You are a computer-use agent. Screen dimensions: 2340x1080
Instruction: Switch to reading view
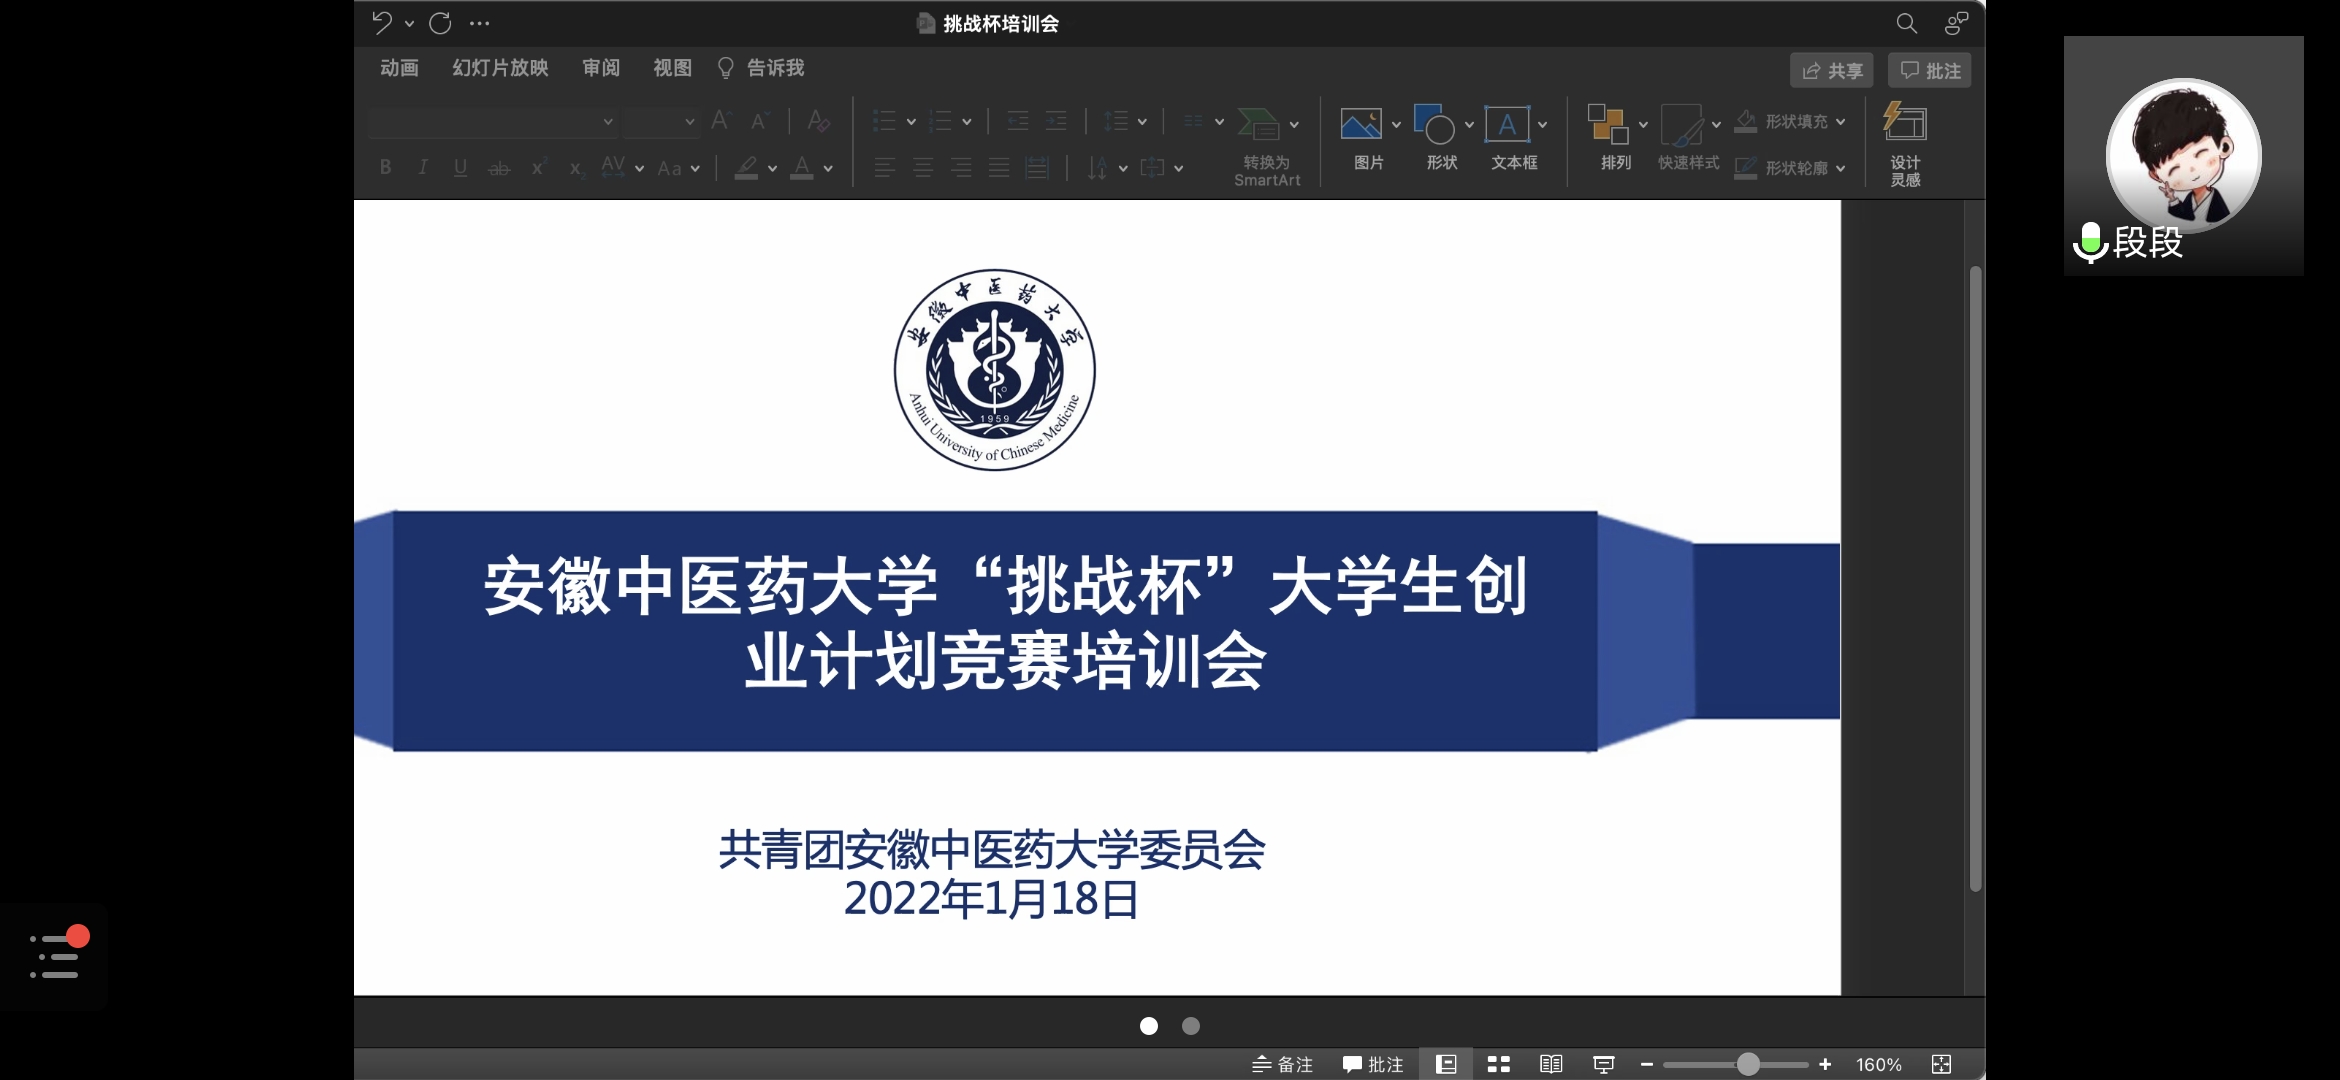point(1551,1064)
